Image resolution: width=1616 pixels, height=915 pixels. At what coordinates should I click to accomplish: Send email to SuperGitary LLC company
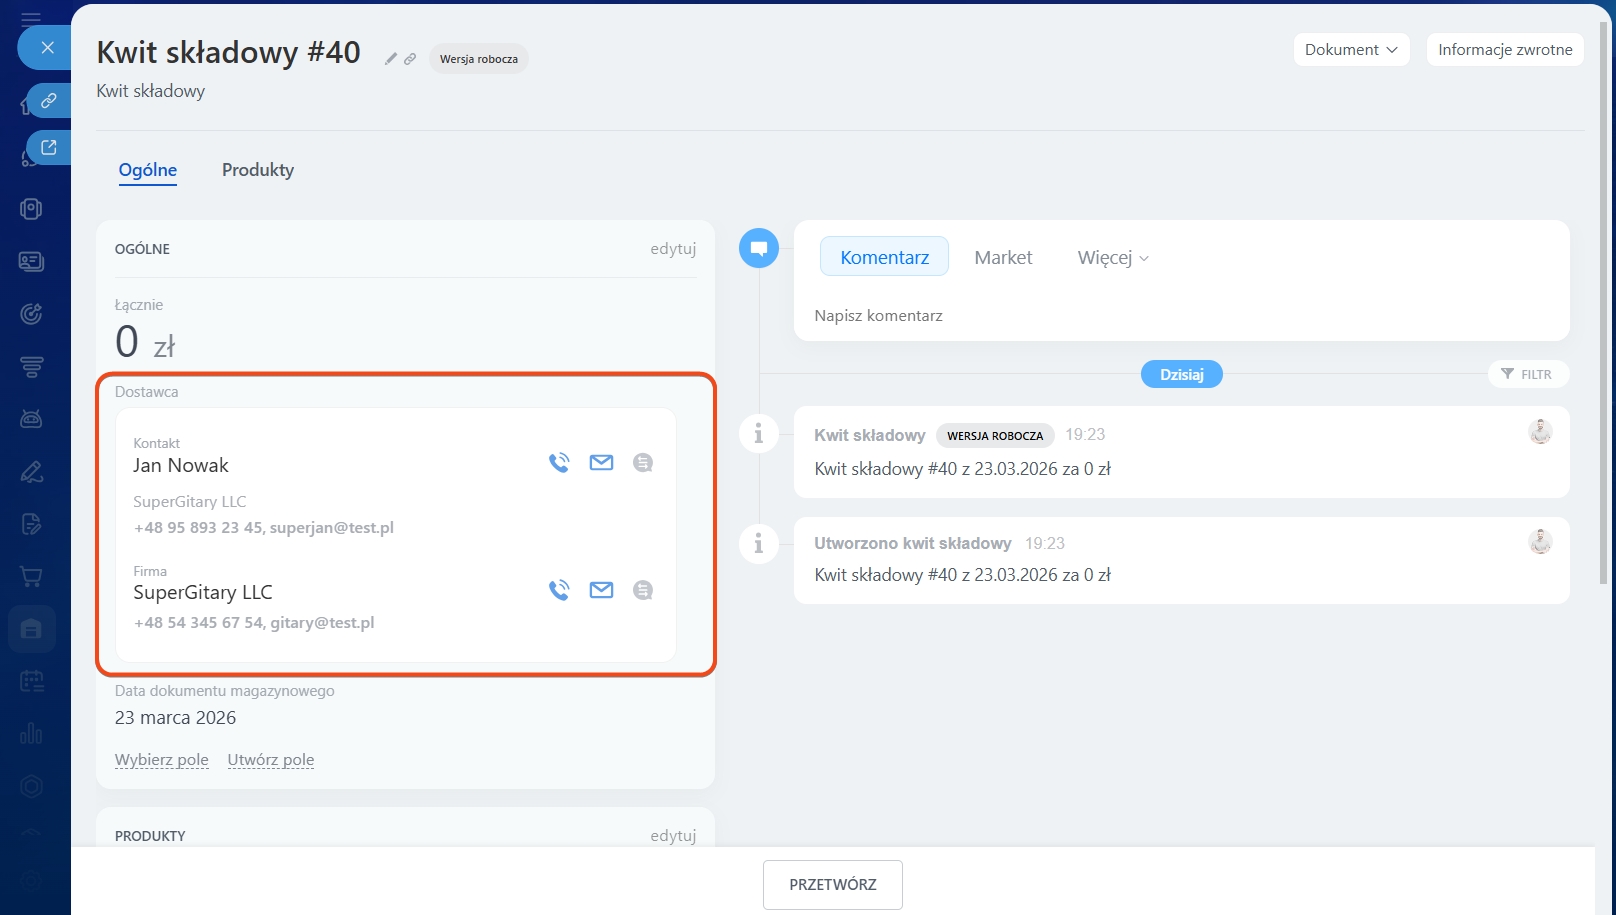pos(601,590)
